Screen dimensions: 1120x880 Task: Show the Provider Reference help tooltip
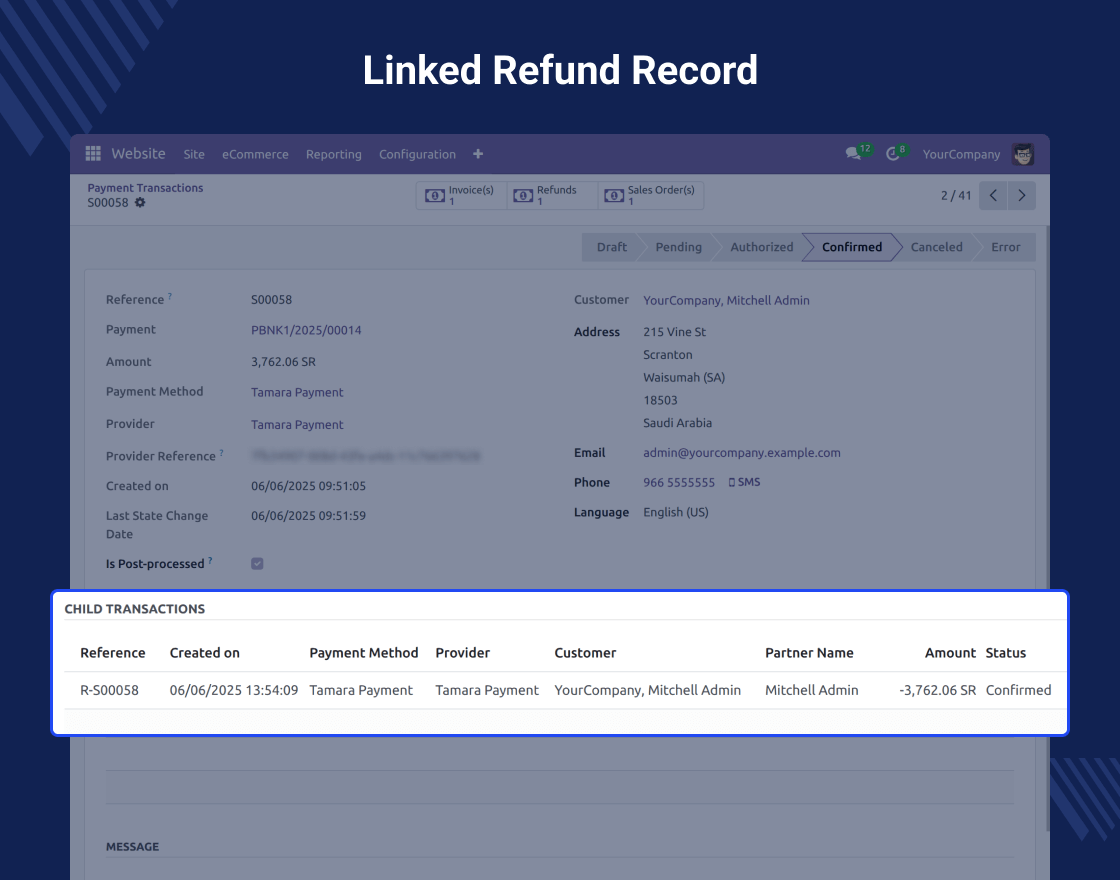click(x=221, y=452)
